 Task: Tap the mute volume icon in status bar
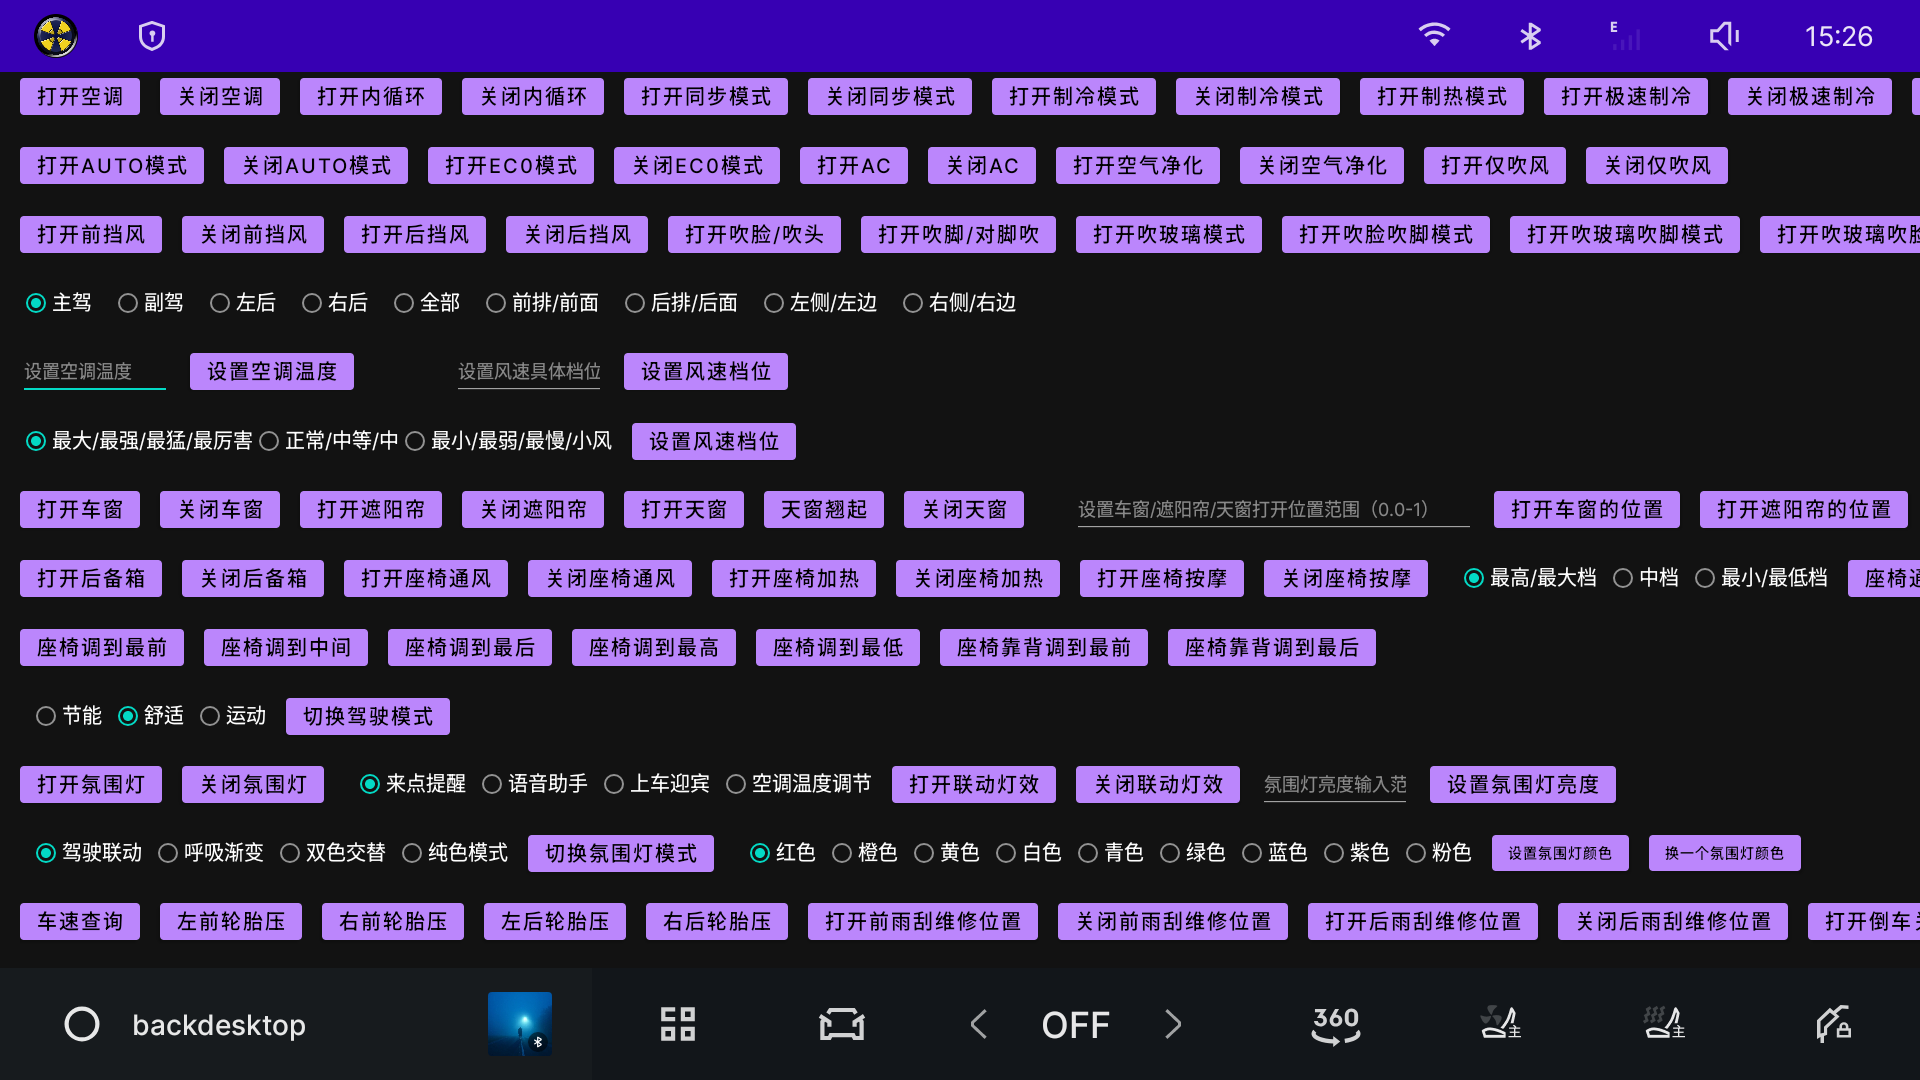(x=1724, y=37)
